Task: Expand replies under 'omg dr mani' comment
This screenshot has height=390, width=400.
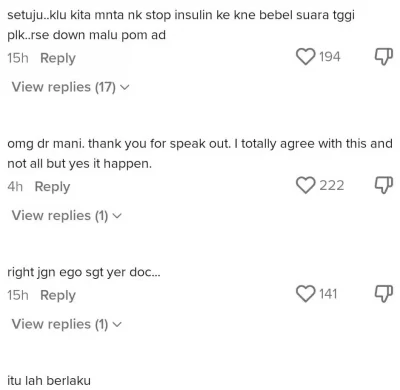Action: click(67, 216)
